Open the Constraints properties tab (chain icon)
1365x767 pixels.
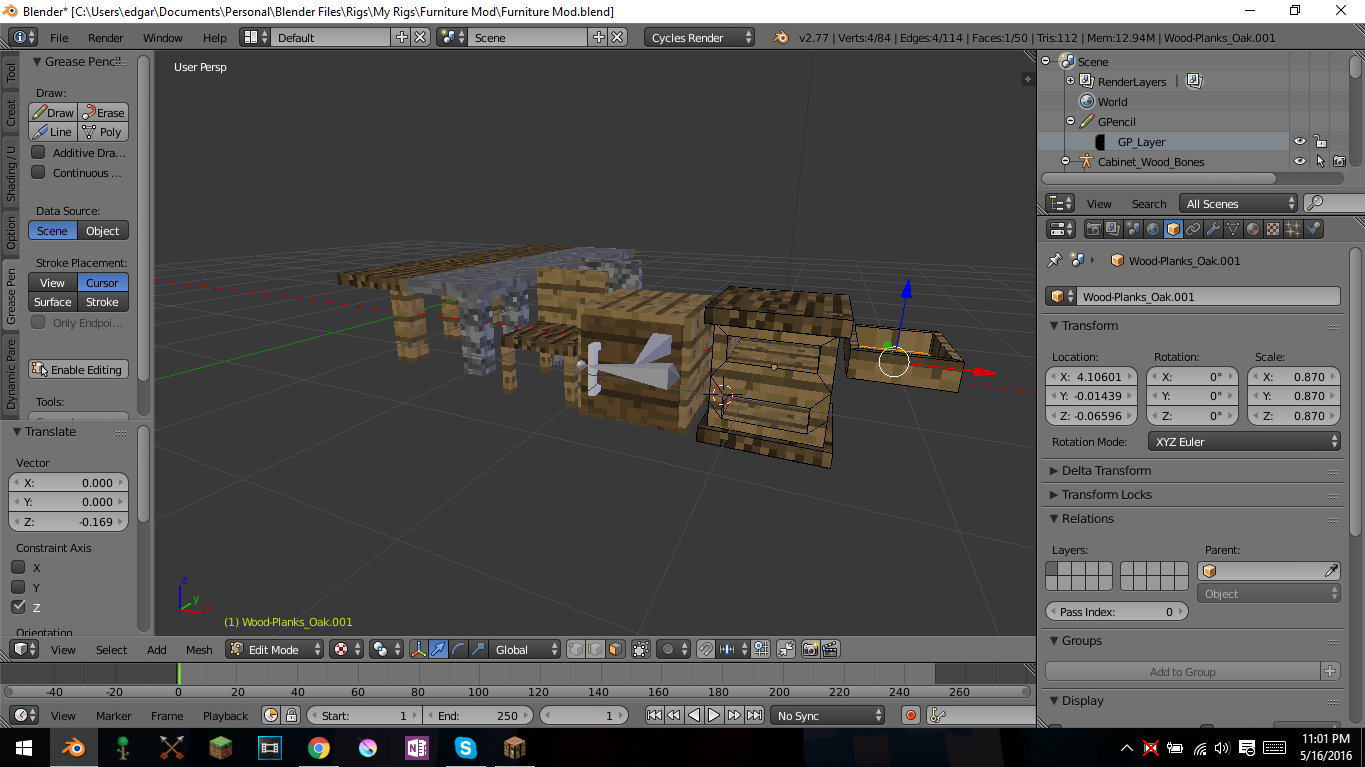[x=1193, y=229]
